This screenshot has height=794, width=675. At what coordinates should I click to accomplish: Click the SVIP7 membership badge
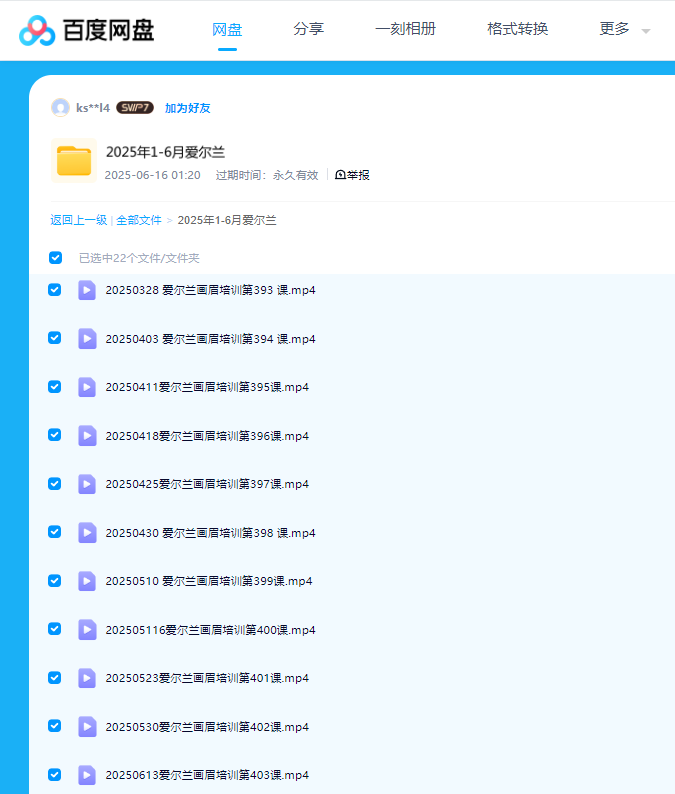[135, 108]
